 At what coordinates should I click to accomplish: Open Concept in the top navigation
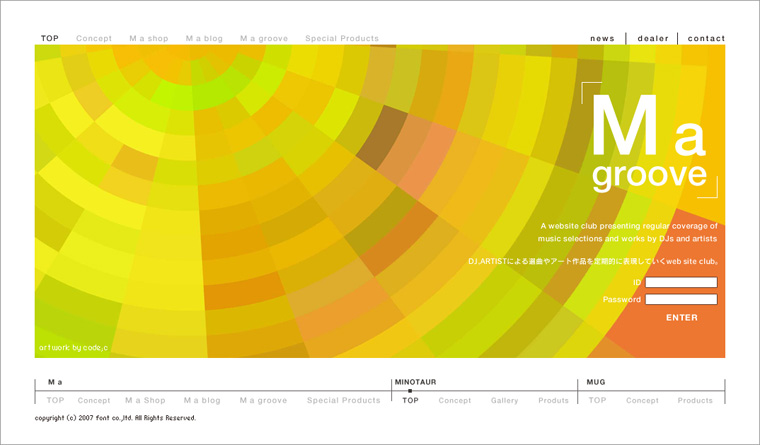point(94,39)
